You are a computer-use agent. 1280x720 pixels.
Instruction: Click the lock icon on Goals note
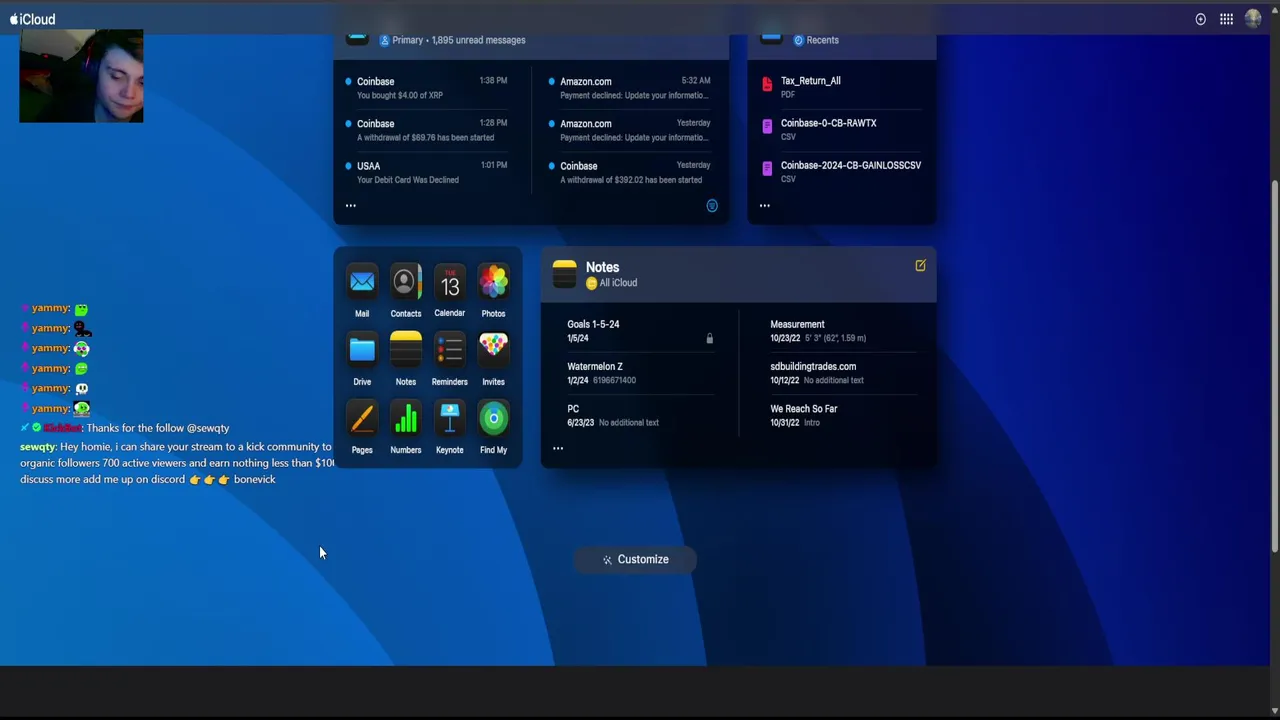point(709,338)
